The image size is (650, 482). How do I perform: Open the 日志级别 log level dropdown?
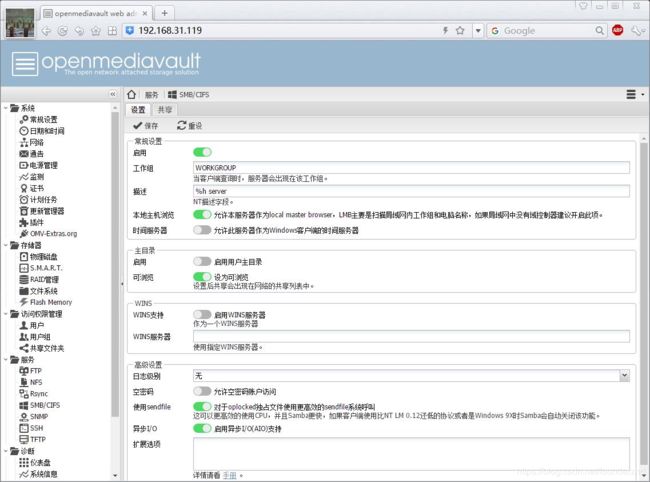[x=624, y=376]
